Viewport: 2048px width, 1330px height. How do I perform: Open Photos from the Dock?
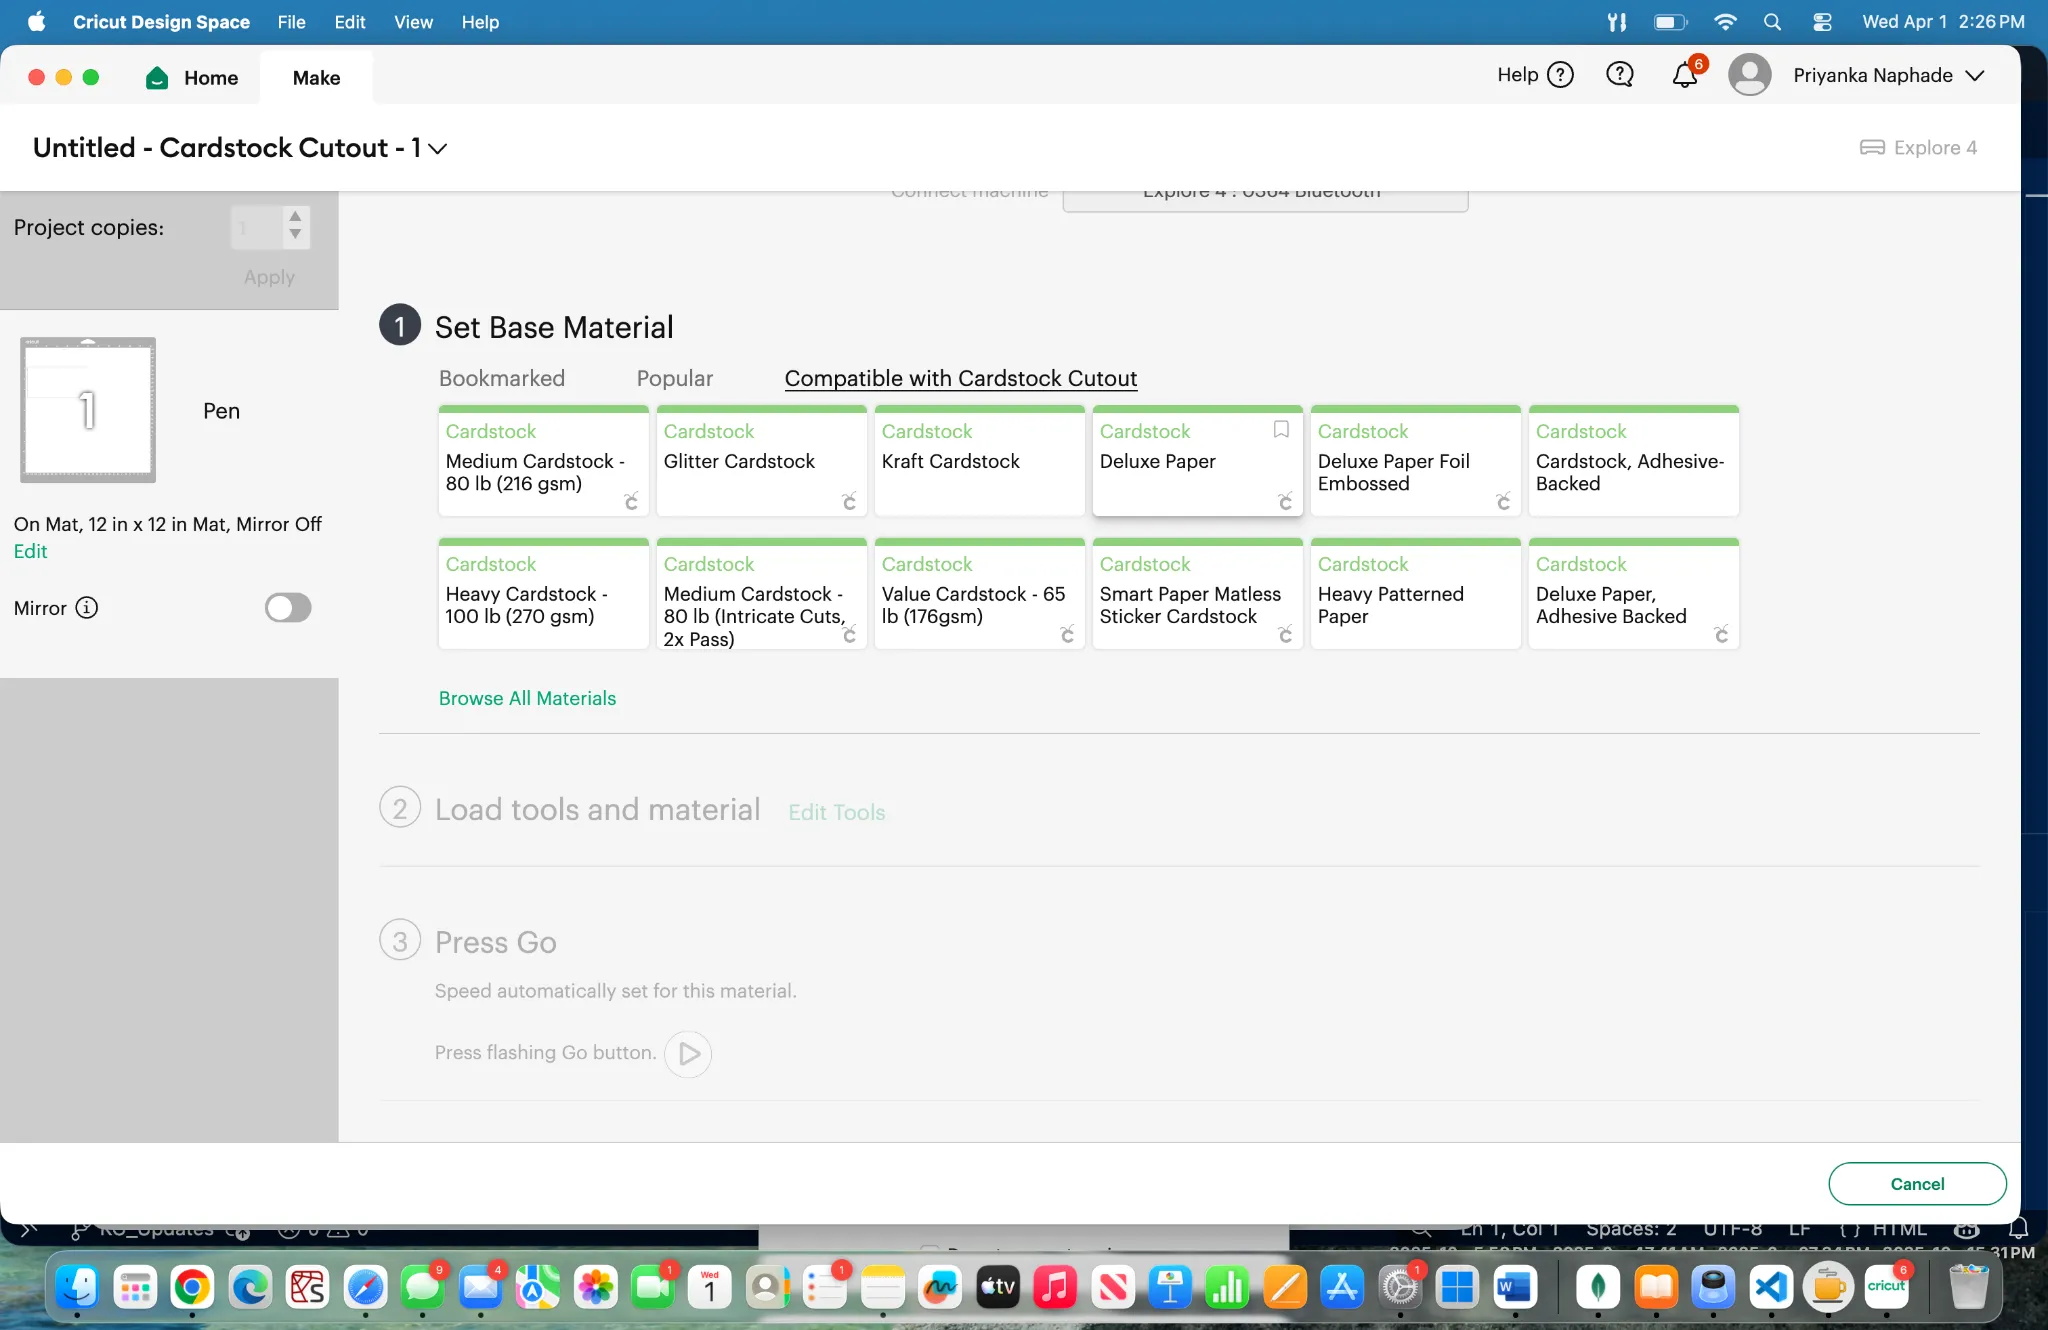tap(595, 1287)
